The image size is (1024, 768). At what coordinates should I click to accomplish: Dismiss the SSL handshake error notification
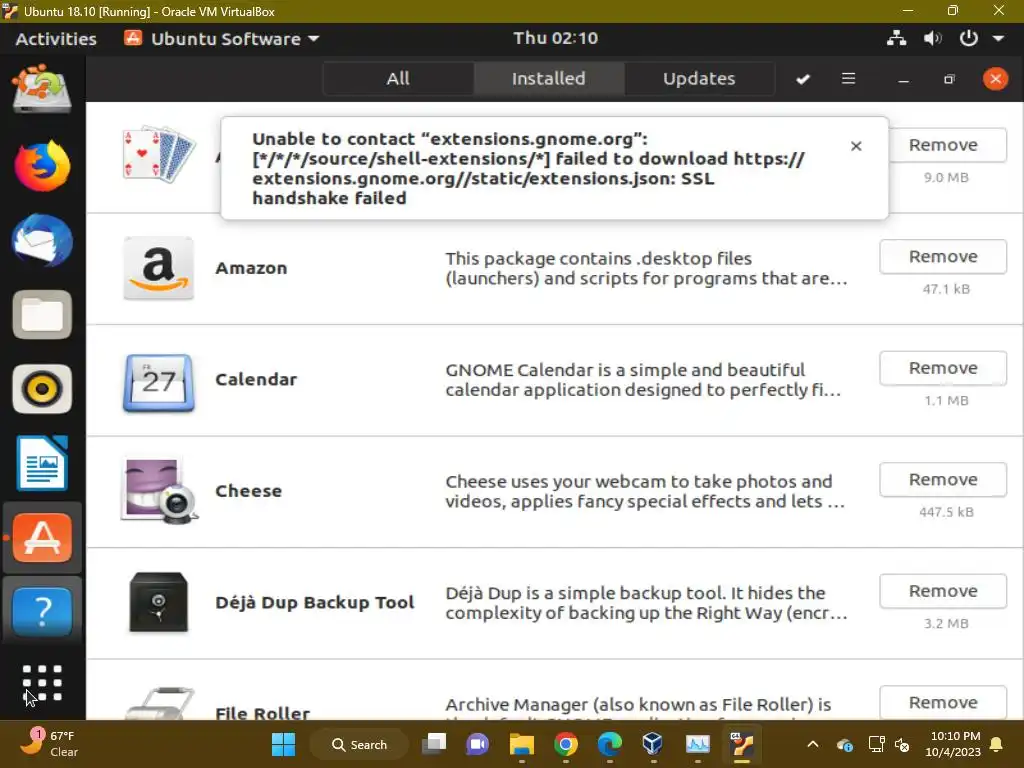[x=856, y=146]
